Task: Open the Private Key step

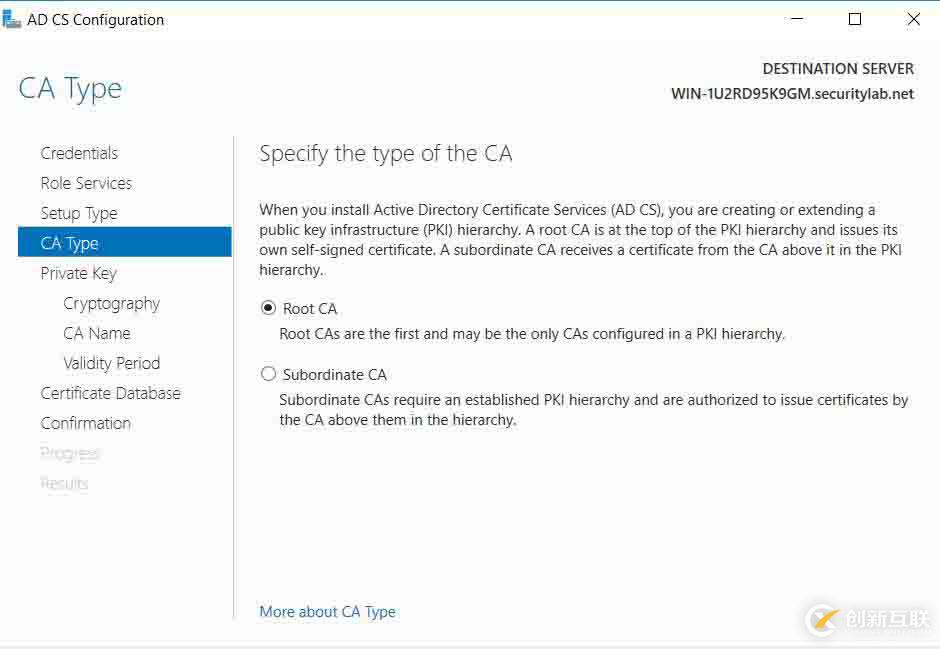Action: coord(78,273)
